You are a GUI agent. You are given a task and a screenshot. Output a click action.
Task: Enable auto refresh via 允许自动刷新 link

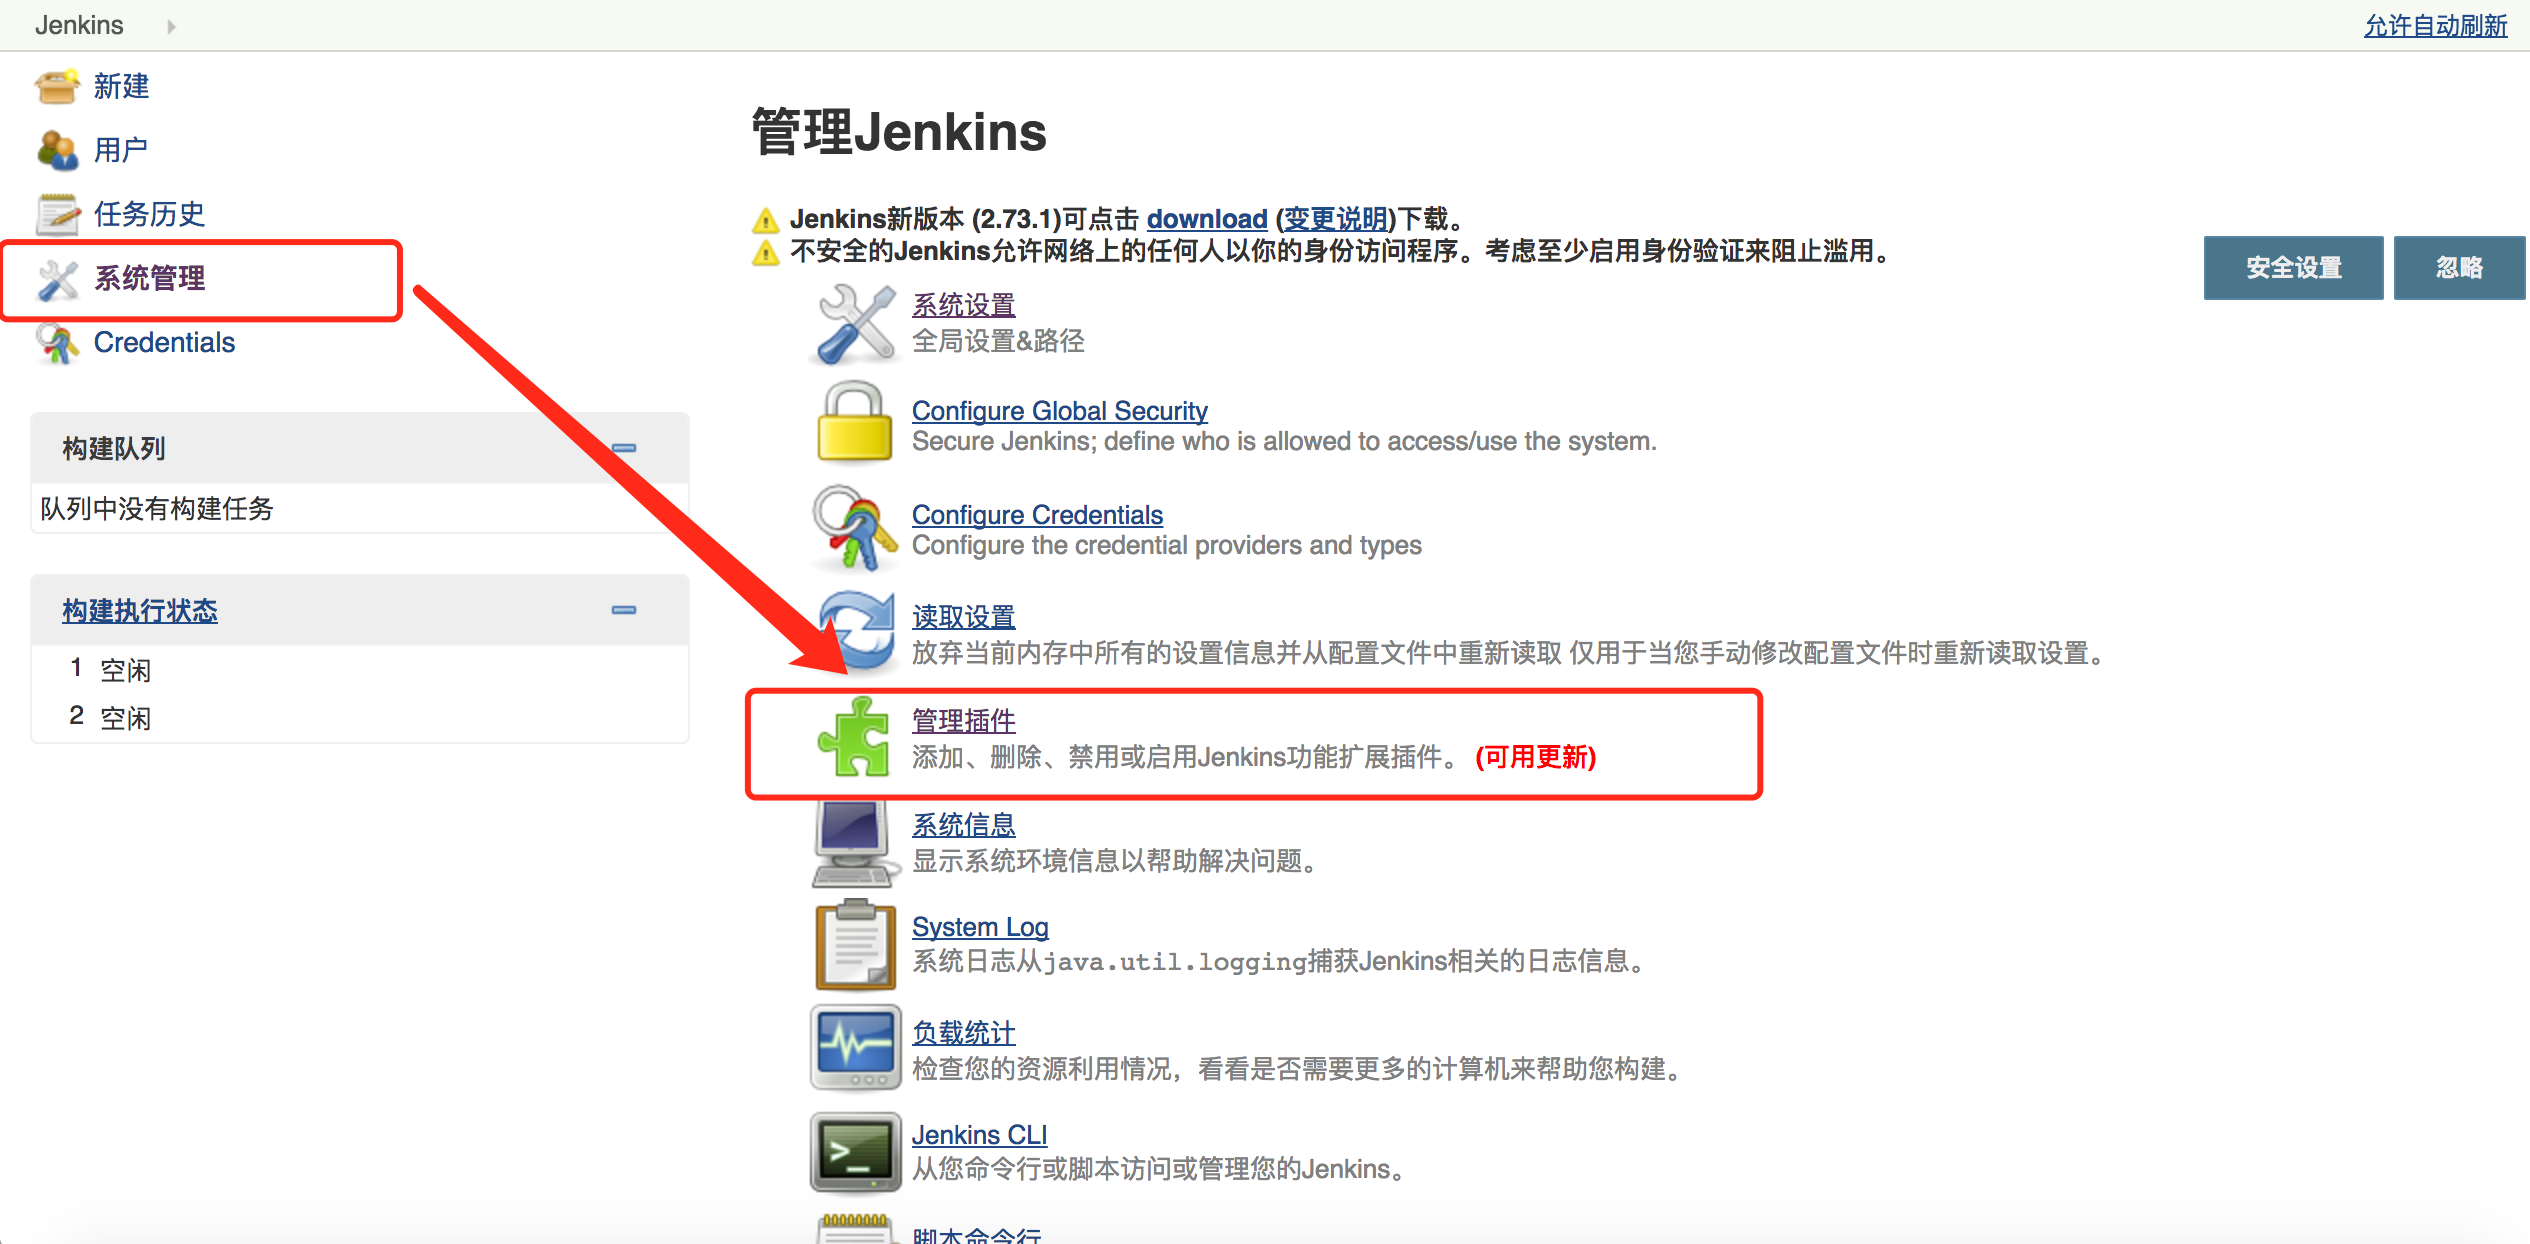pyautogui.click(x=2434, y=25)
